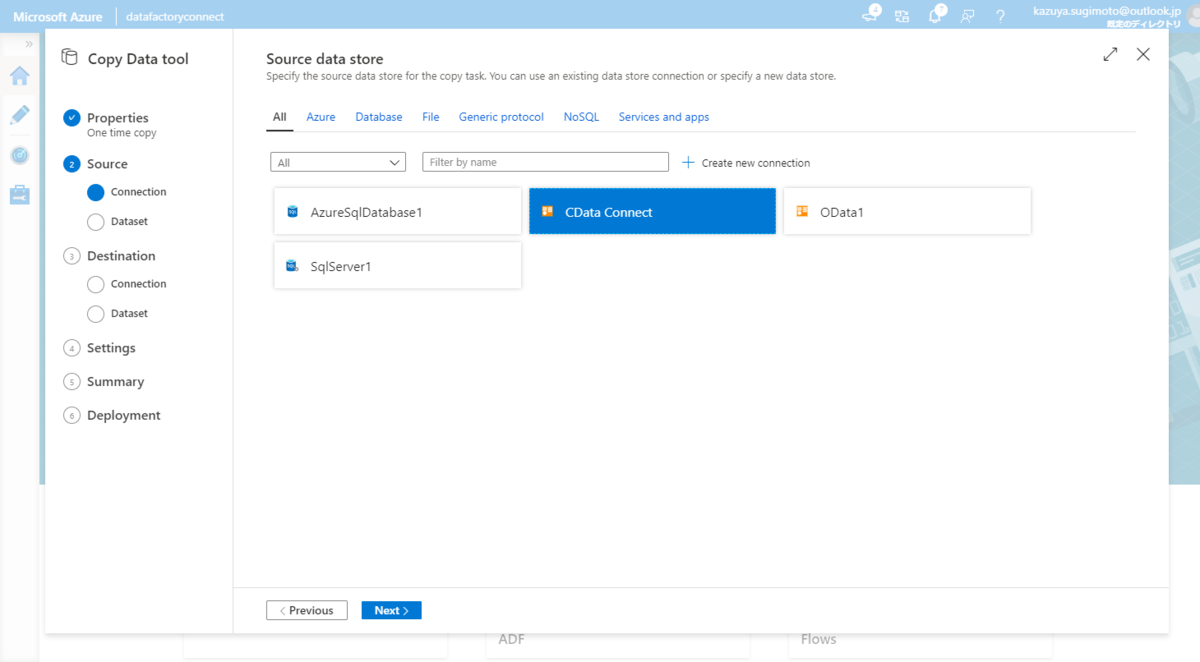Screen dimensions: 1200x662
Task: Switch to the All tab
Action: (279, 117)
